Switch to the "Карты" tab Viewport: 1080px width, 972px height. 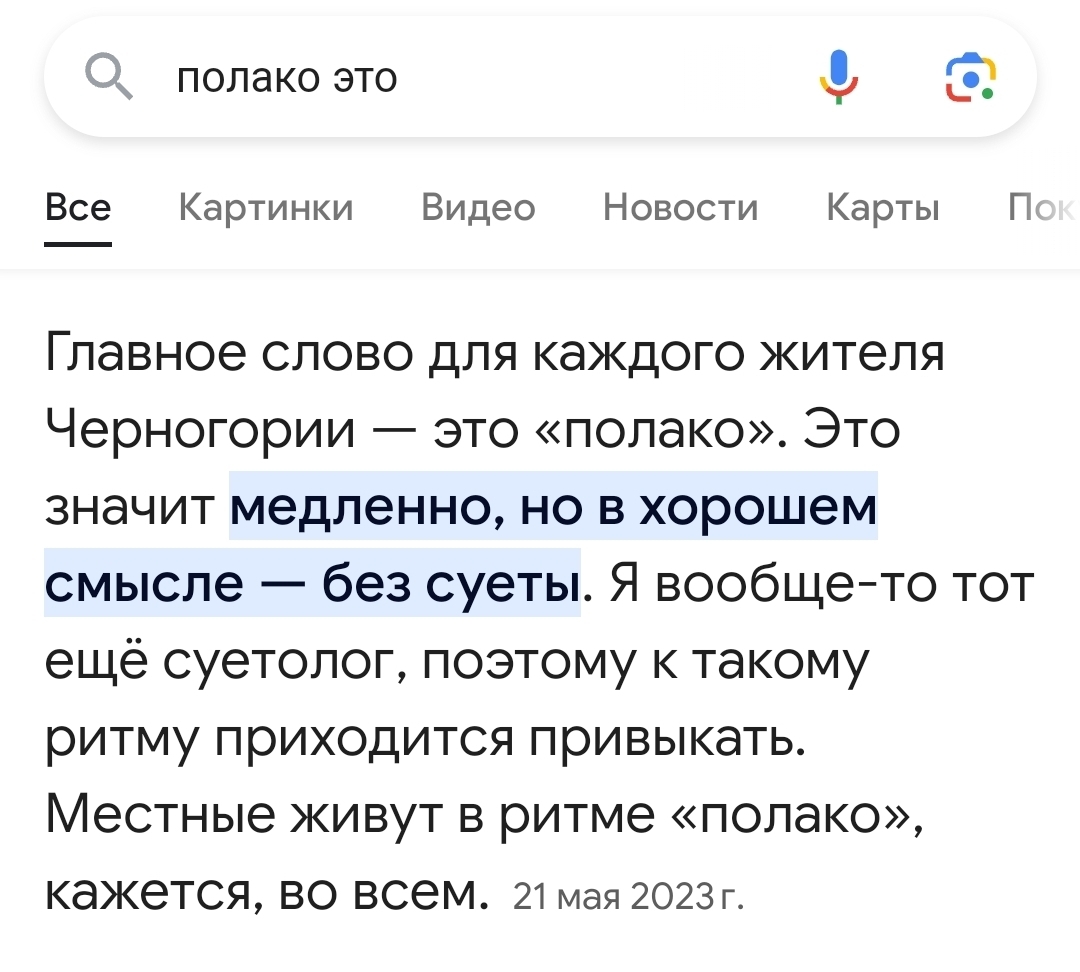883,208
